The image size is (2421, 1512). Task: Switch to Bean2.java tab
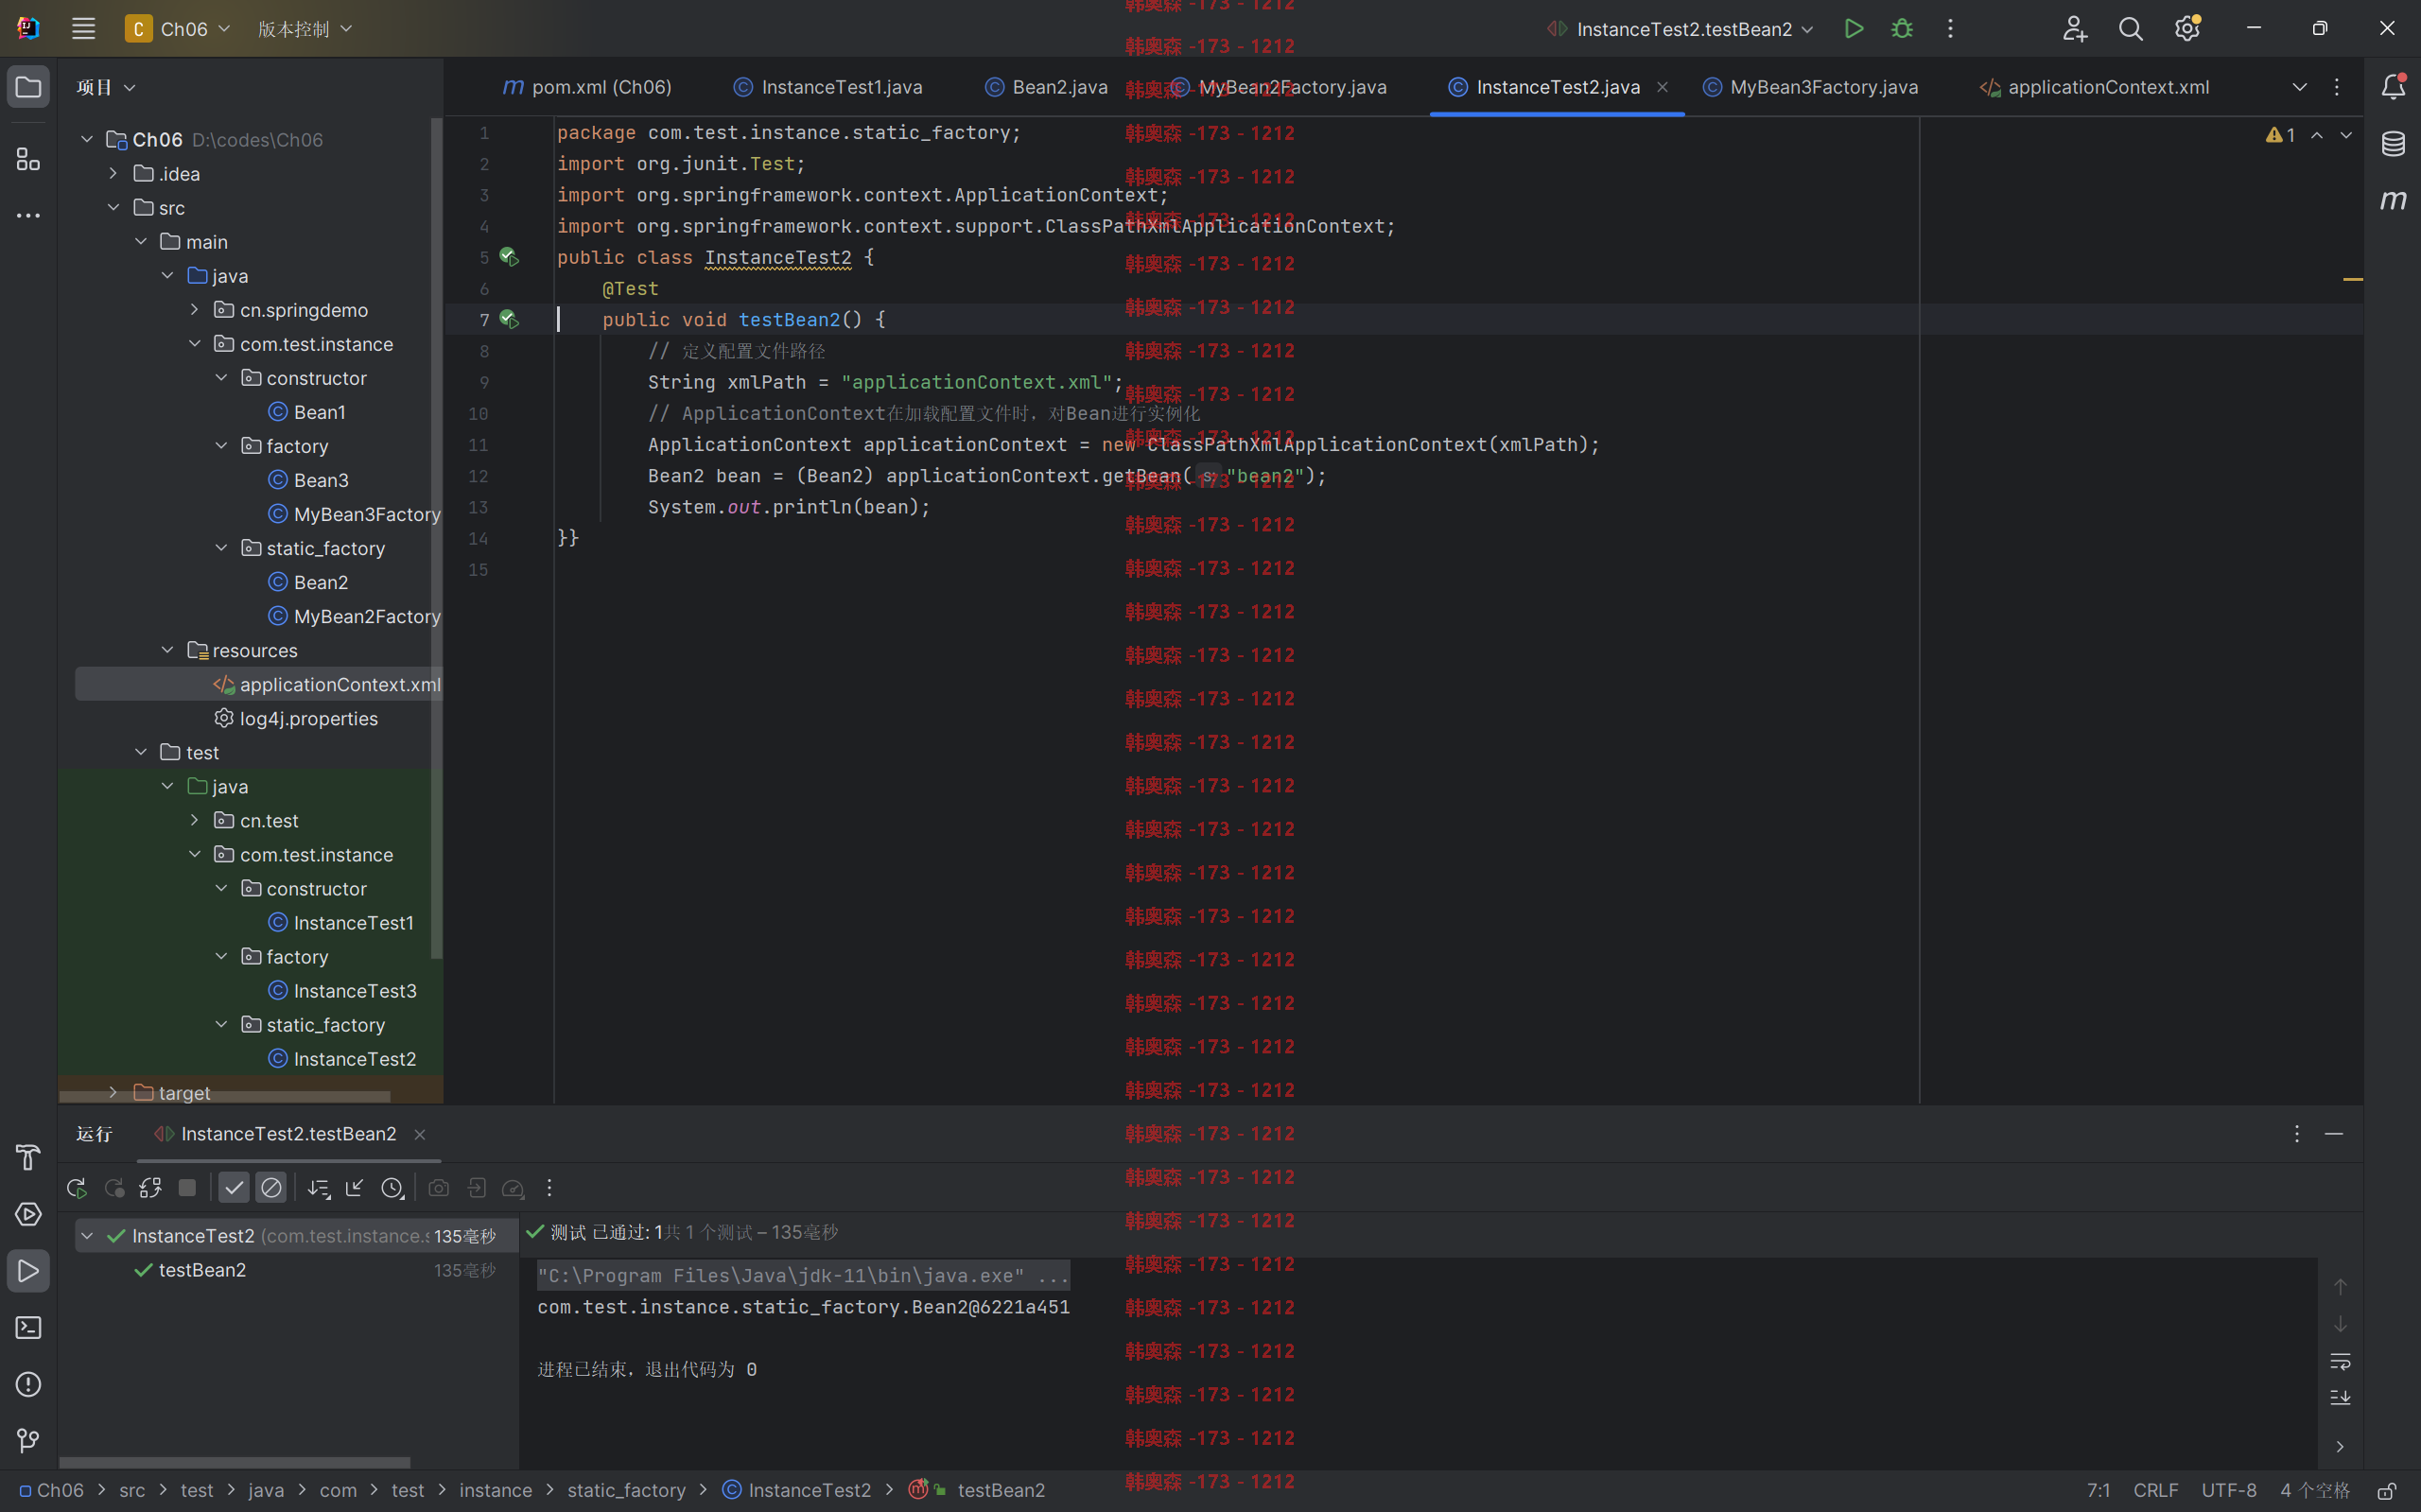tap(1047, 87)
